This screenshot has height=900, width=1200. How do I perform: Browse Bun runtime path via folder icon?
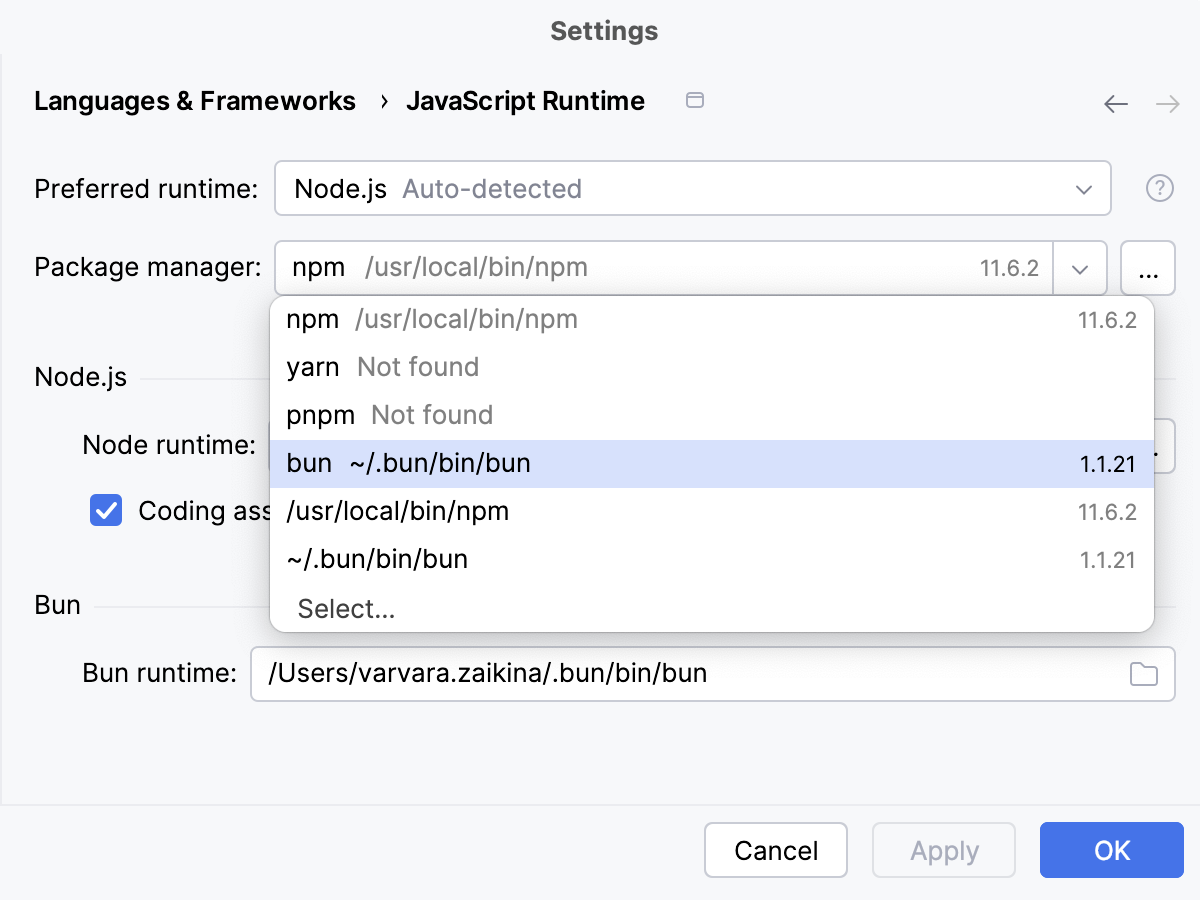click(1143, 674)
